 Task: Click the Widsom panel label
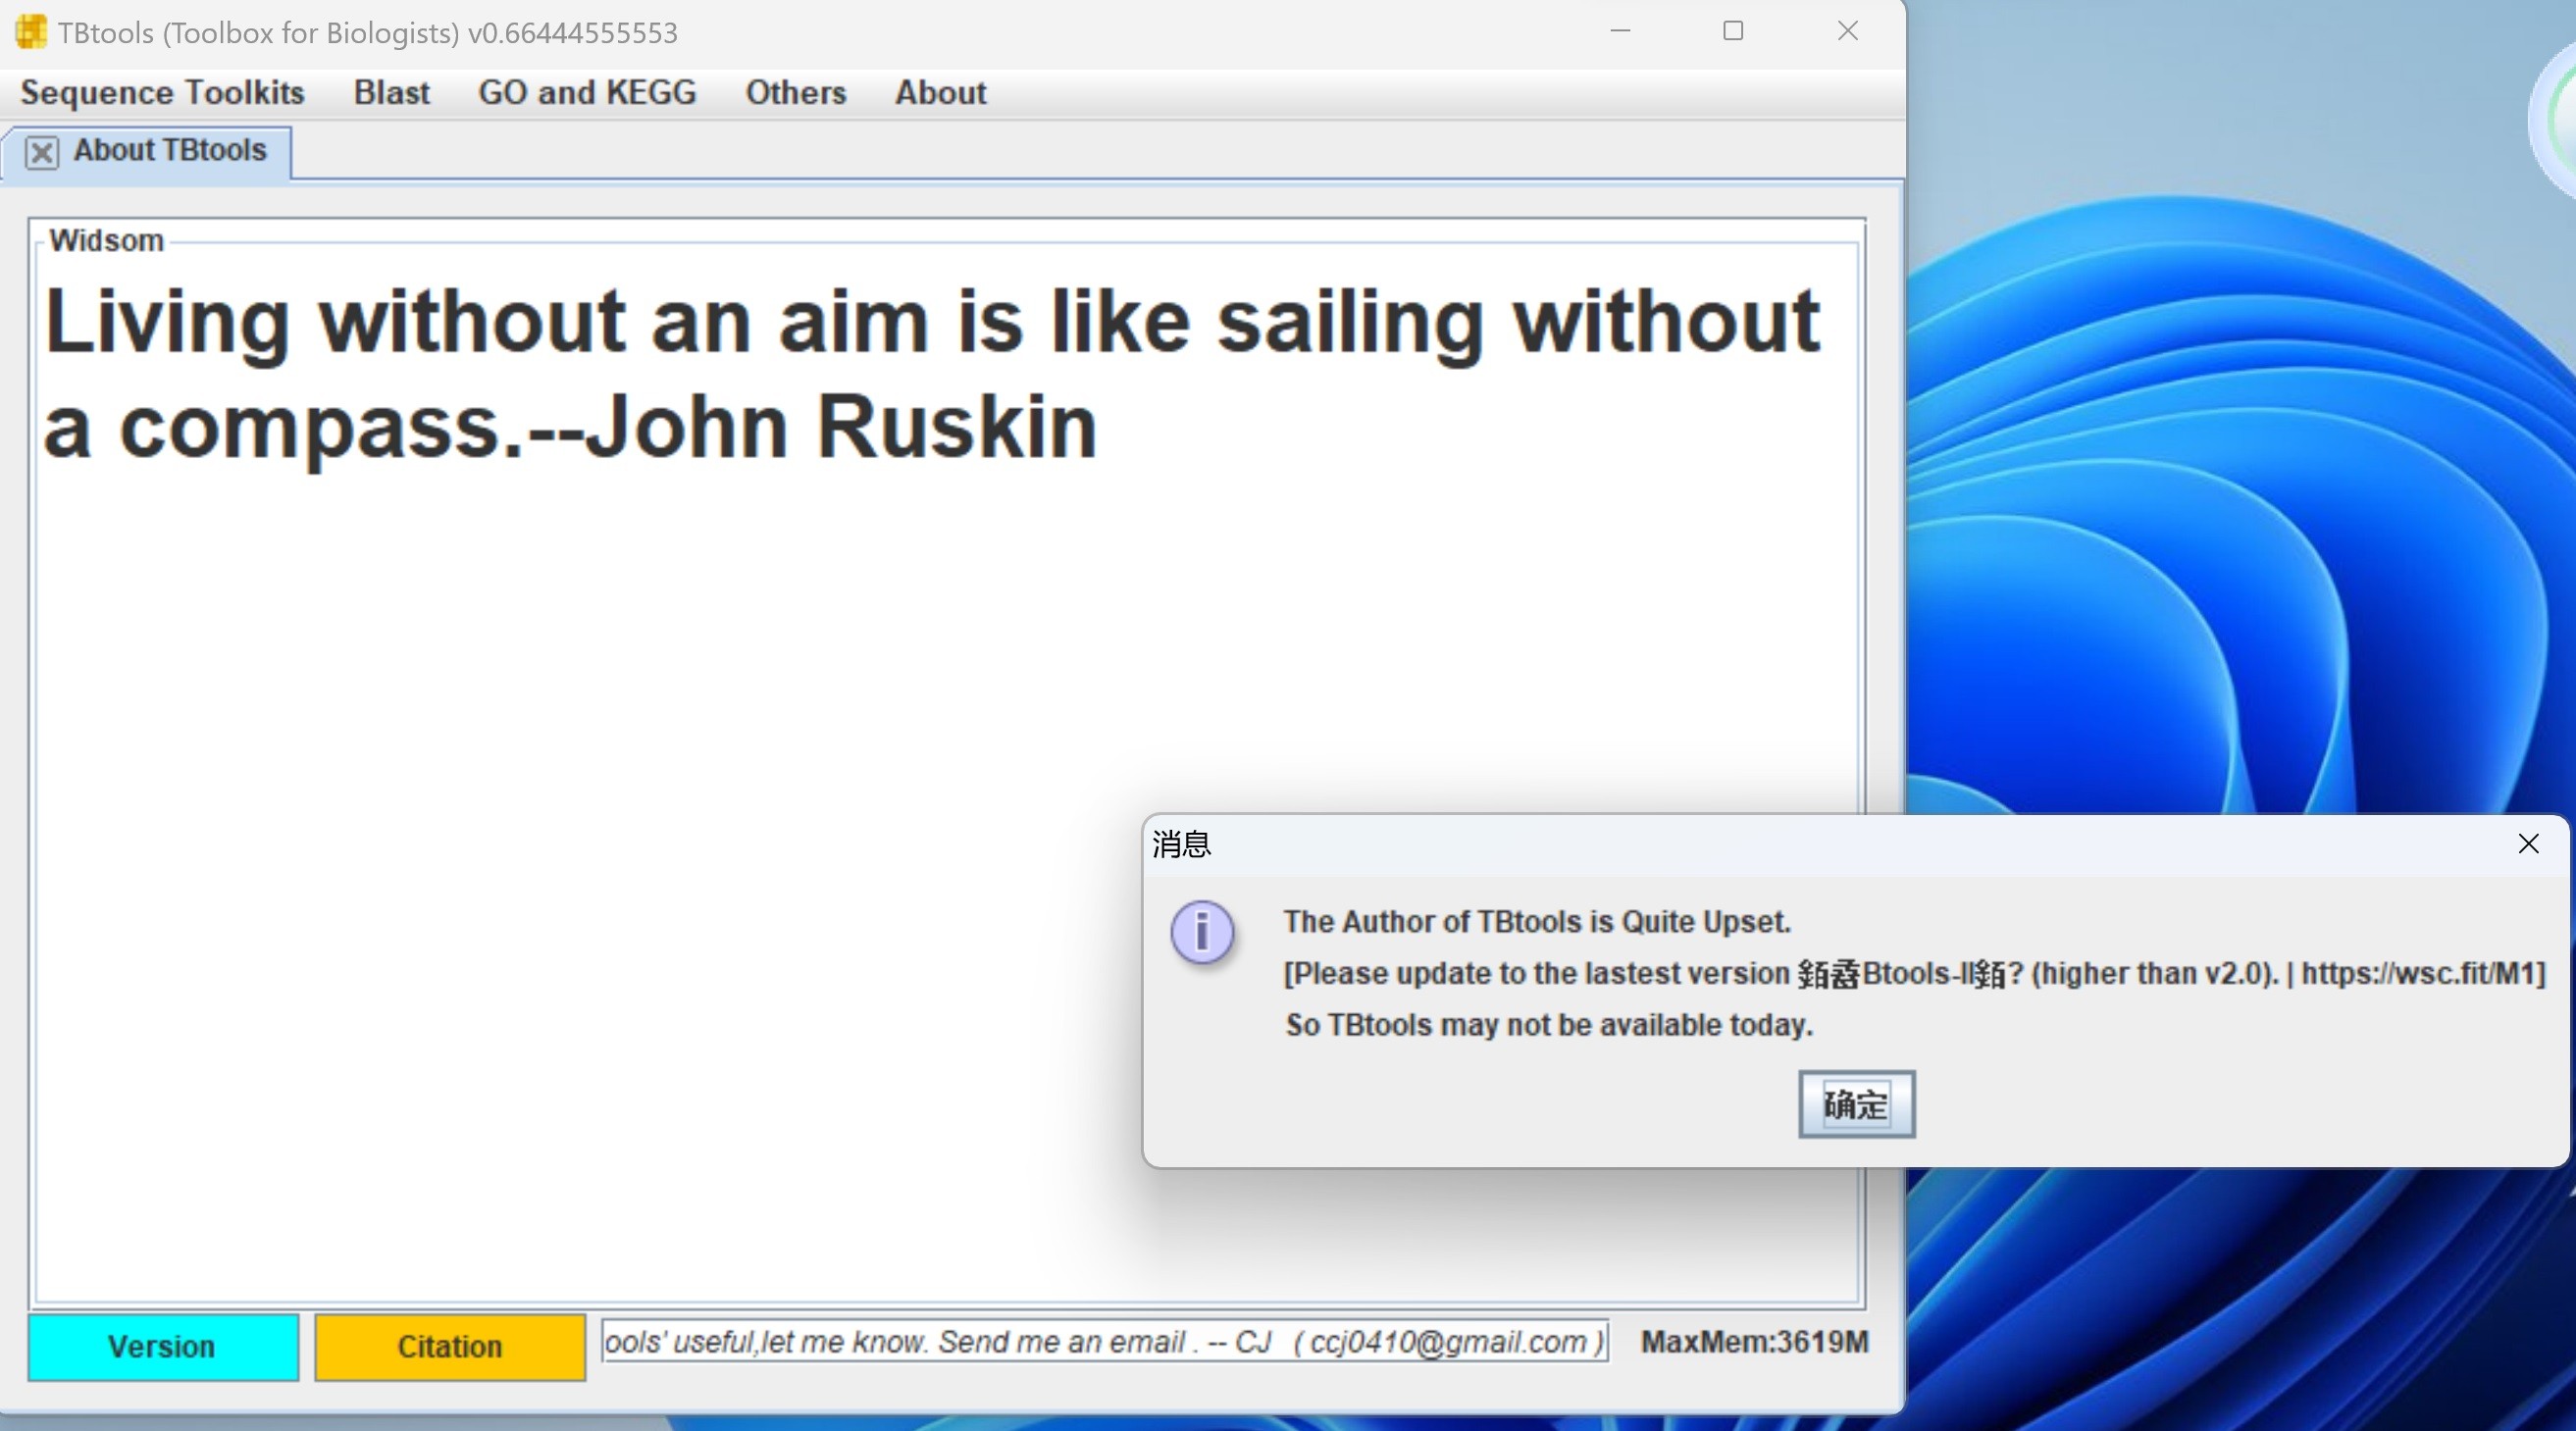click(106, 241)
